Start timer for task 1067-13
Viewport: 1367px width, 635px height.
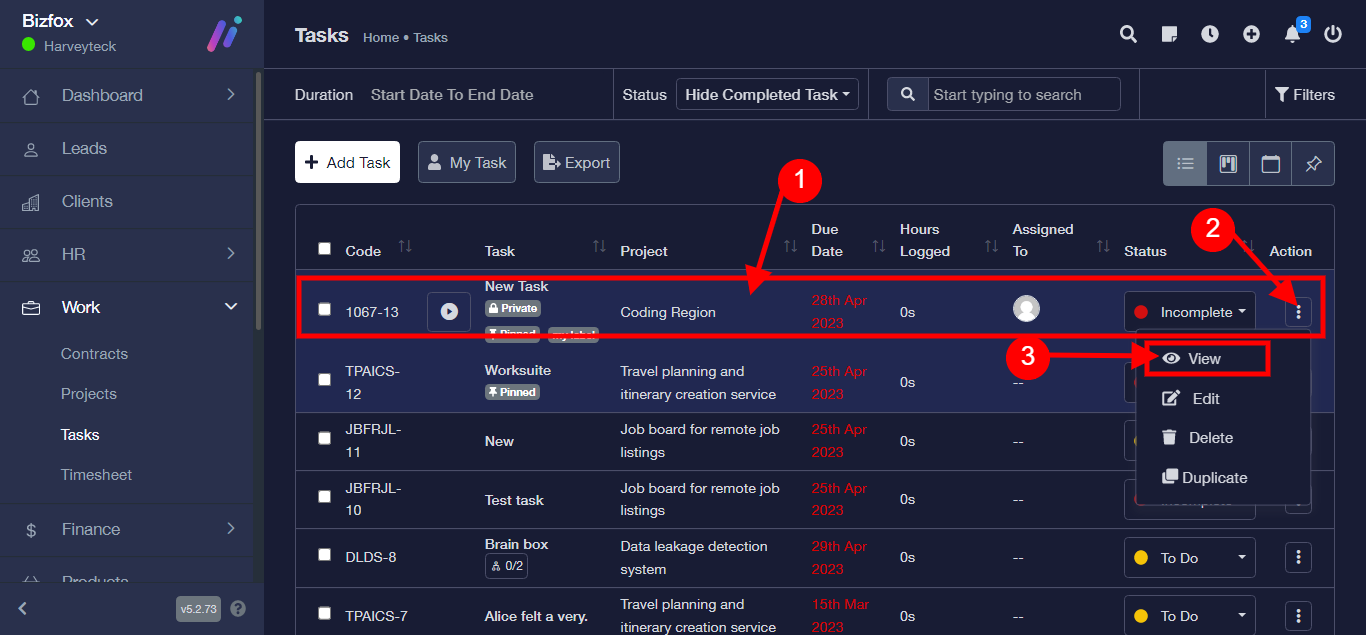(449, 312)
